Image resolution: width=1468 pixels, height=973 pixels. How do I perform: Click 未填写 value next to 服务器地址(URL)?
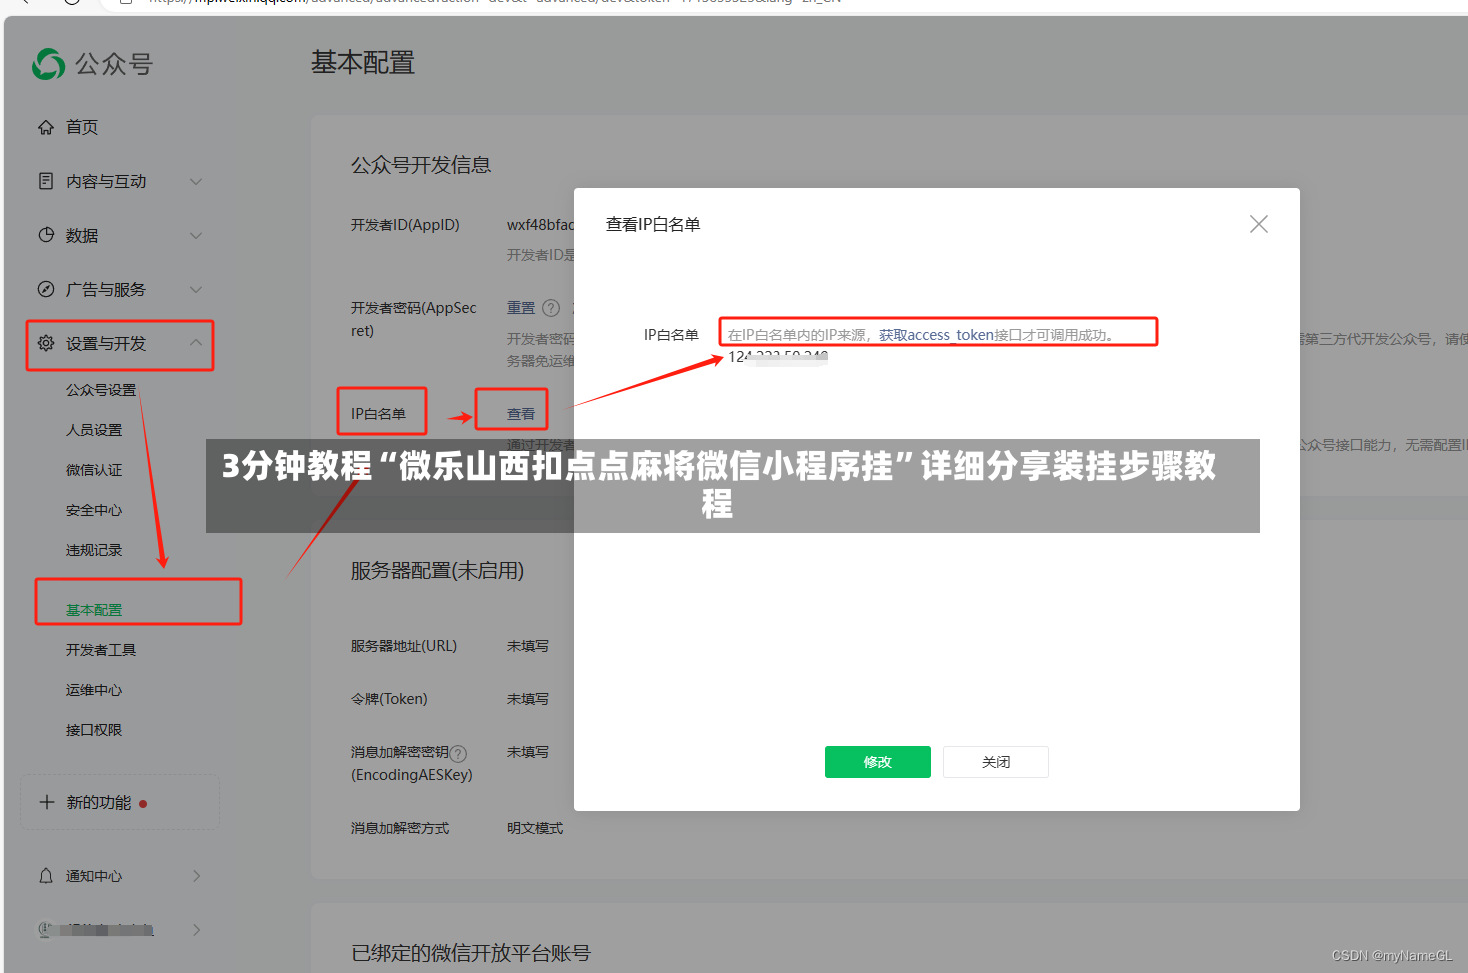pyautogui.click(x=528, y=646)
